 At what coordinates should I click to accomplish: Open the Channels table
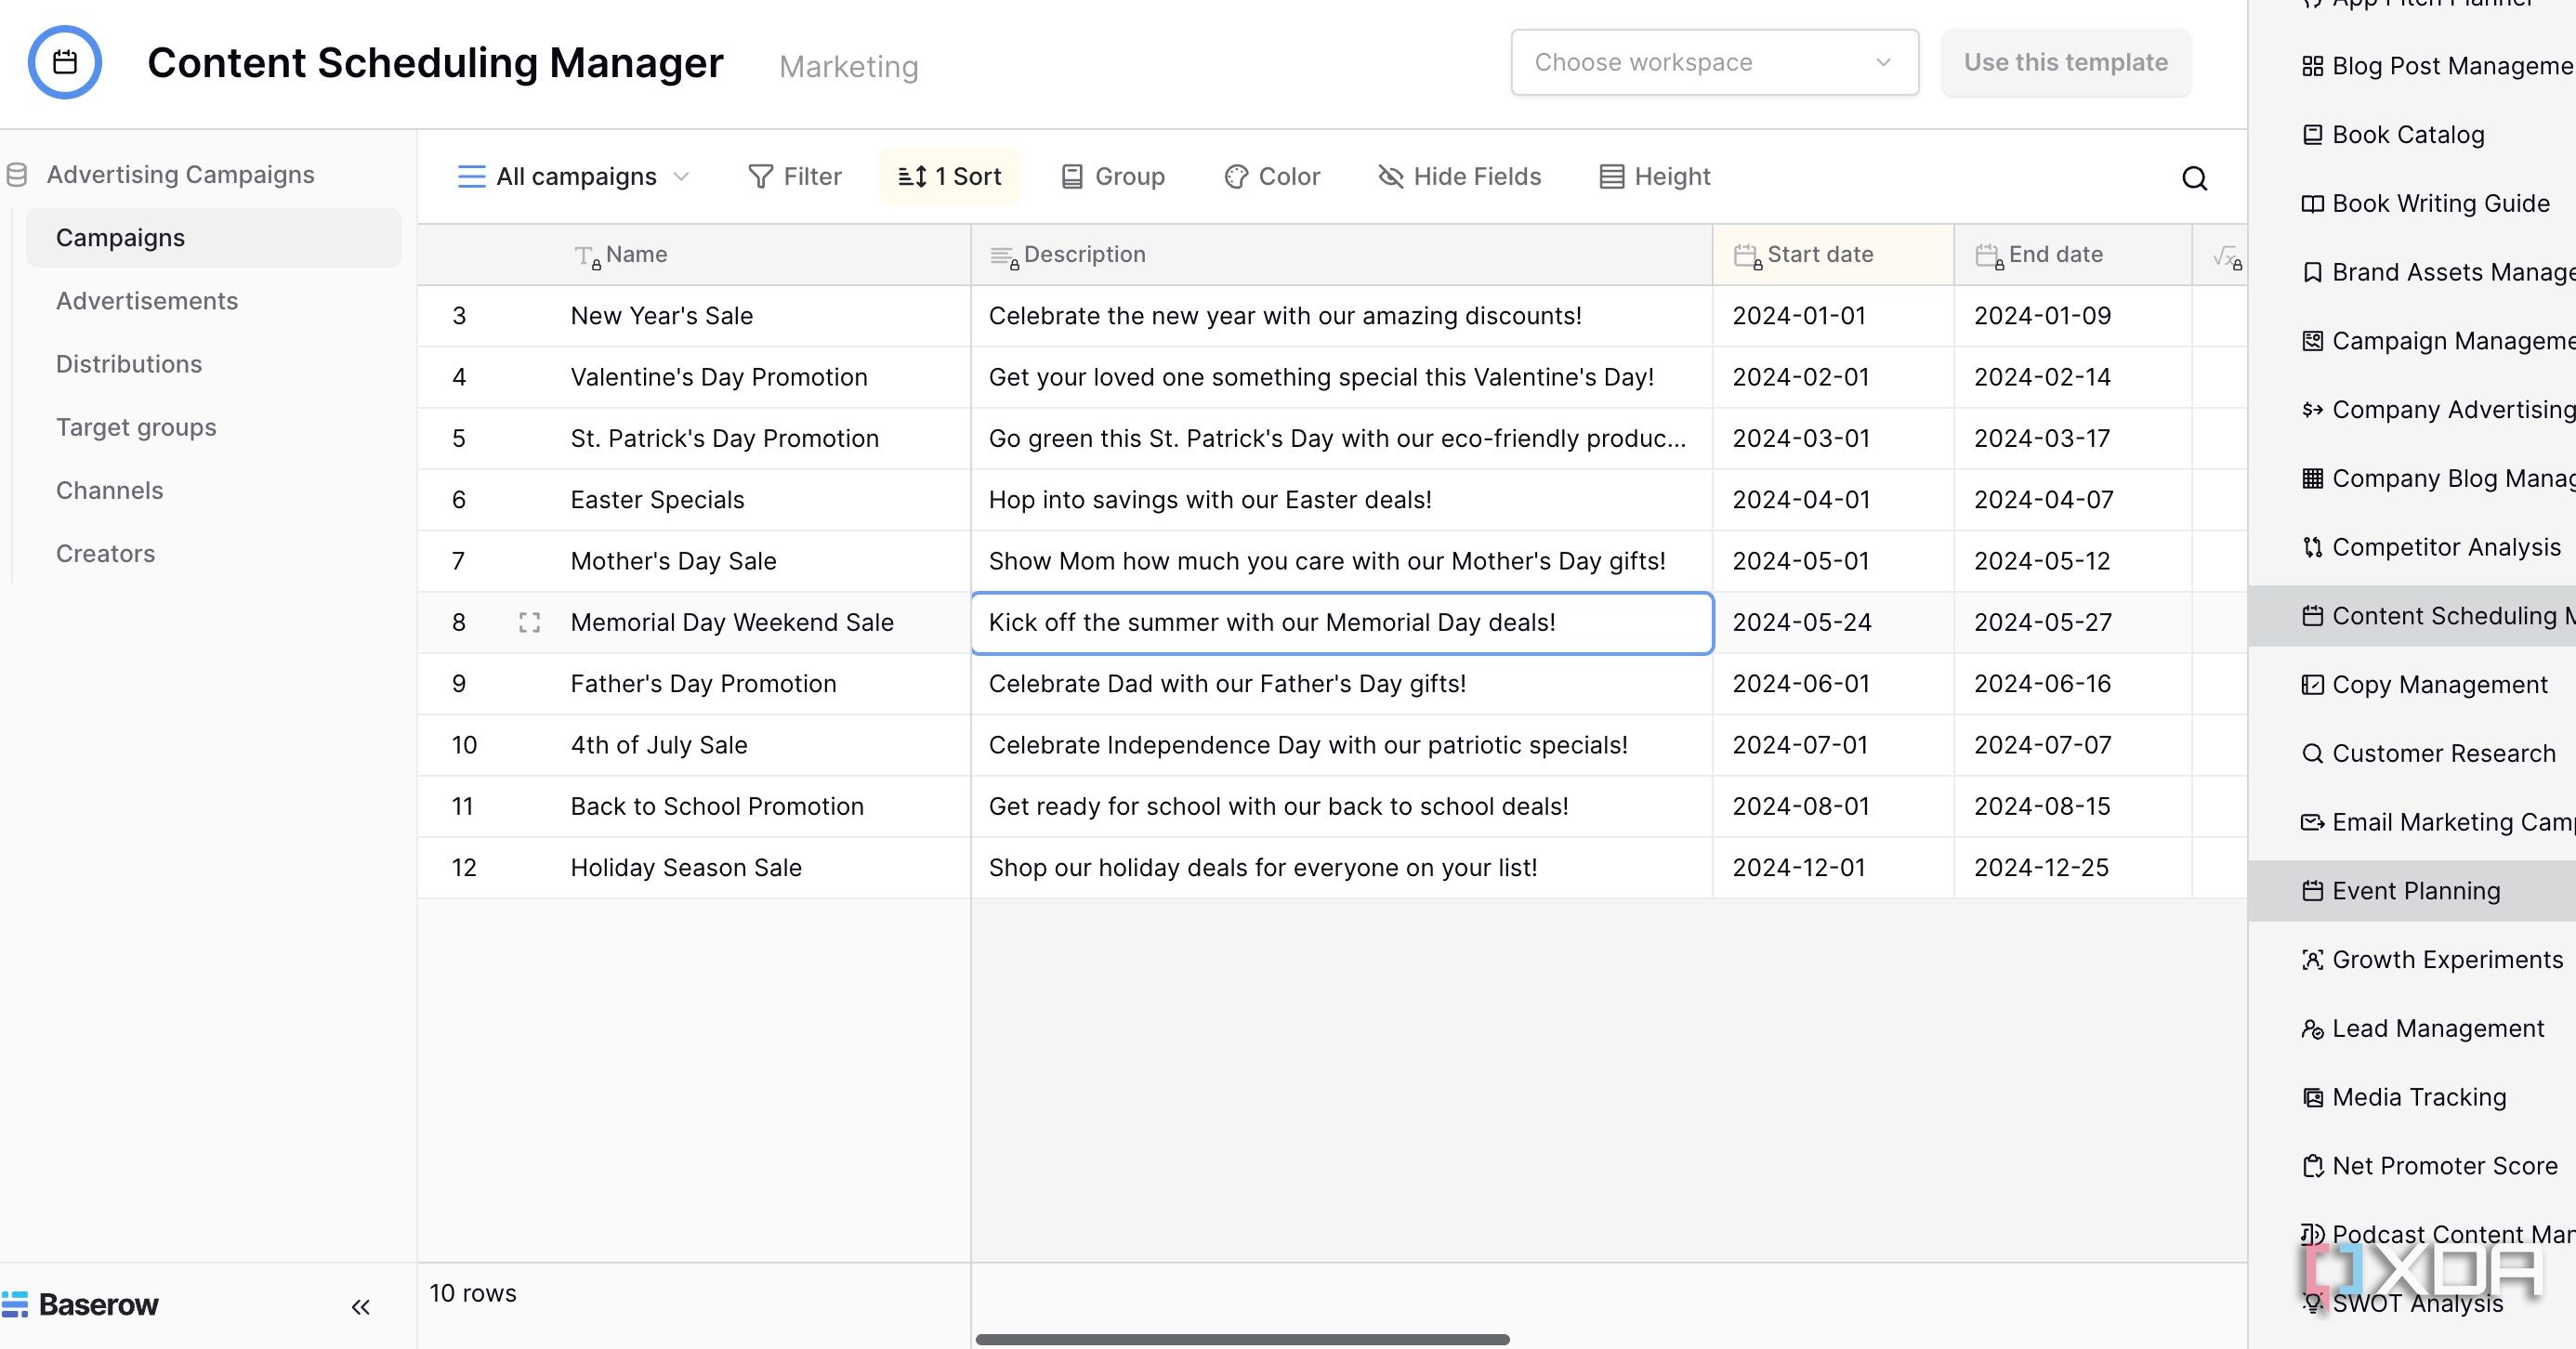point(109,490)
